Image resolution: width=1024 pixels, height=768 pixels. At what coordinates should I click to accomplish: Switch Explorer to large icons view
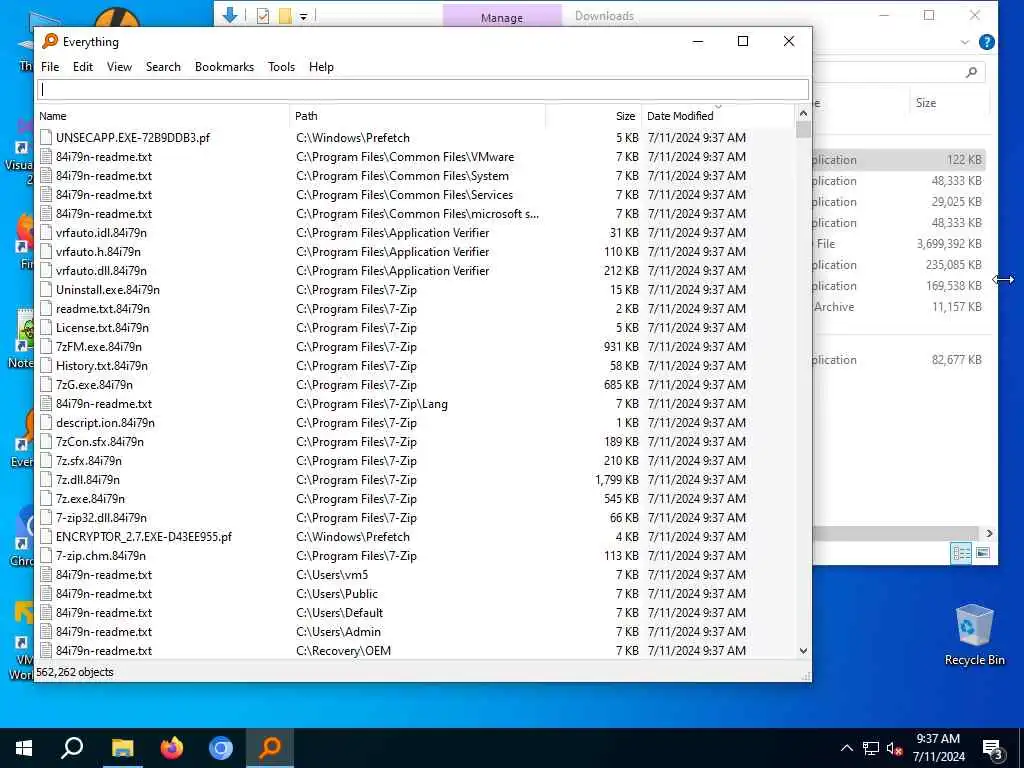(982, 553)
